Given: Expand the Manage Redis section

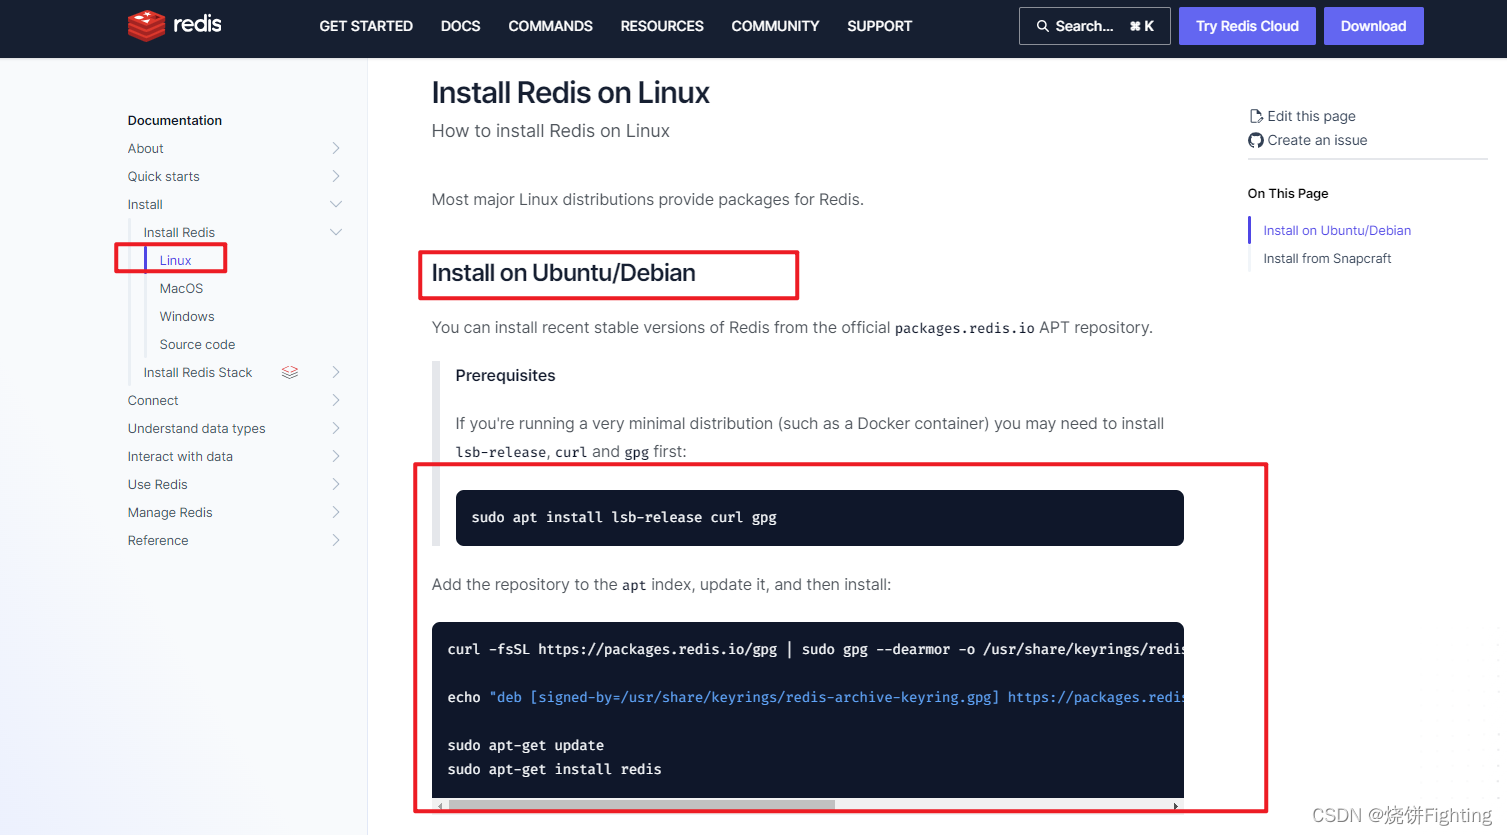Looking at the screenshot, I should pos(336,512).
